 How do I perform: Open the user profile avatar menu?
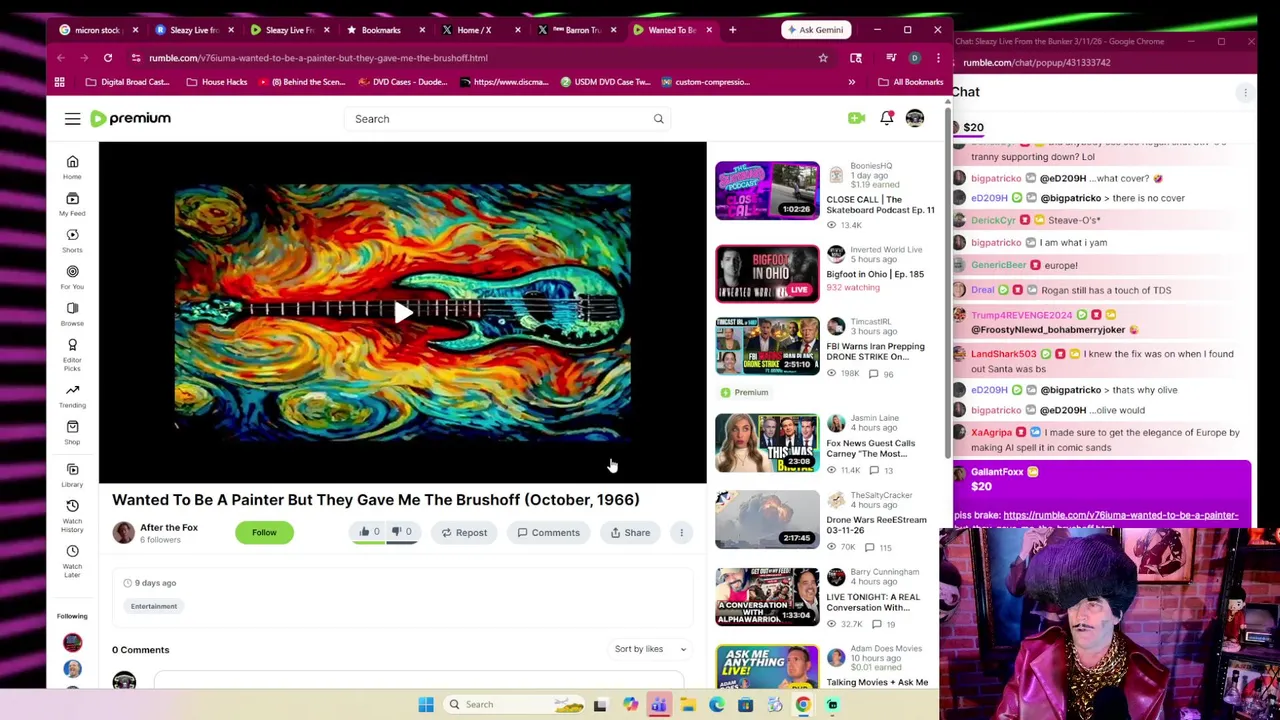point(915,118)
